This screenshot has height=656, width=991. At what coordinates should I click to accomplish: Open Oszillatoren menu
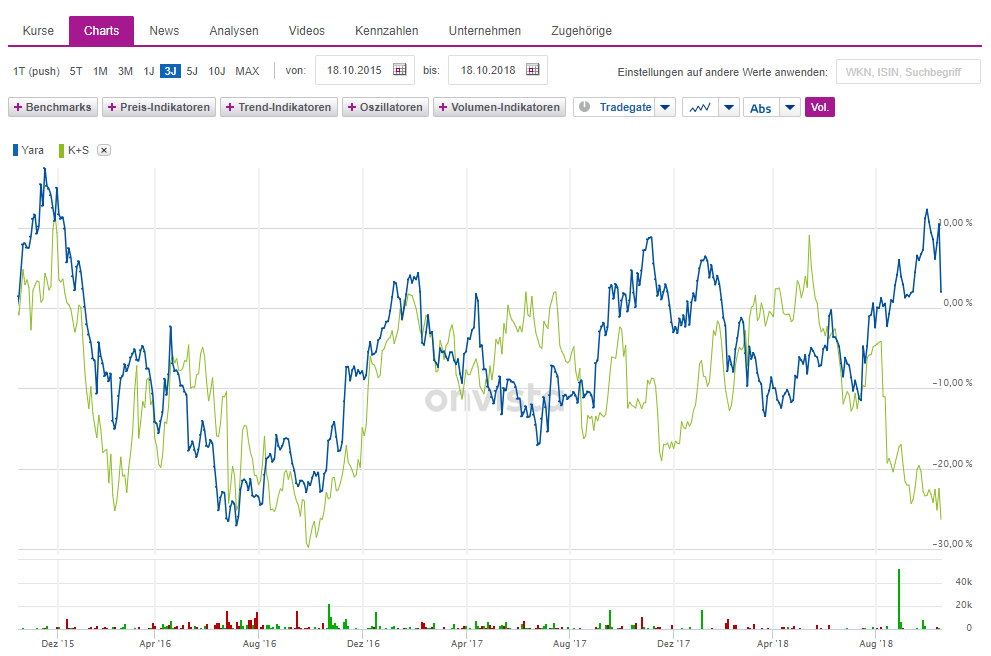[386, 107]
